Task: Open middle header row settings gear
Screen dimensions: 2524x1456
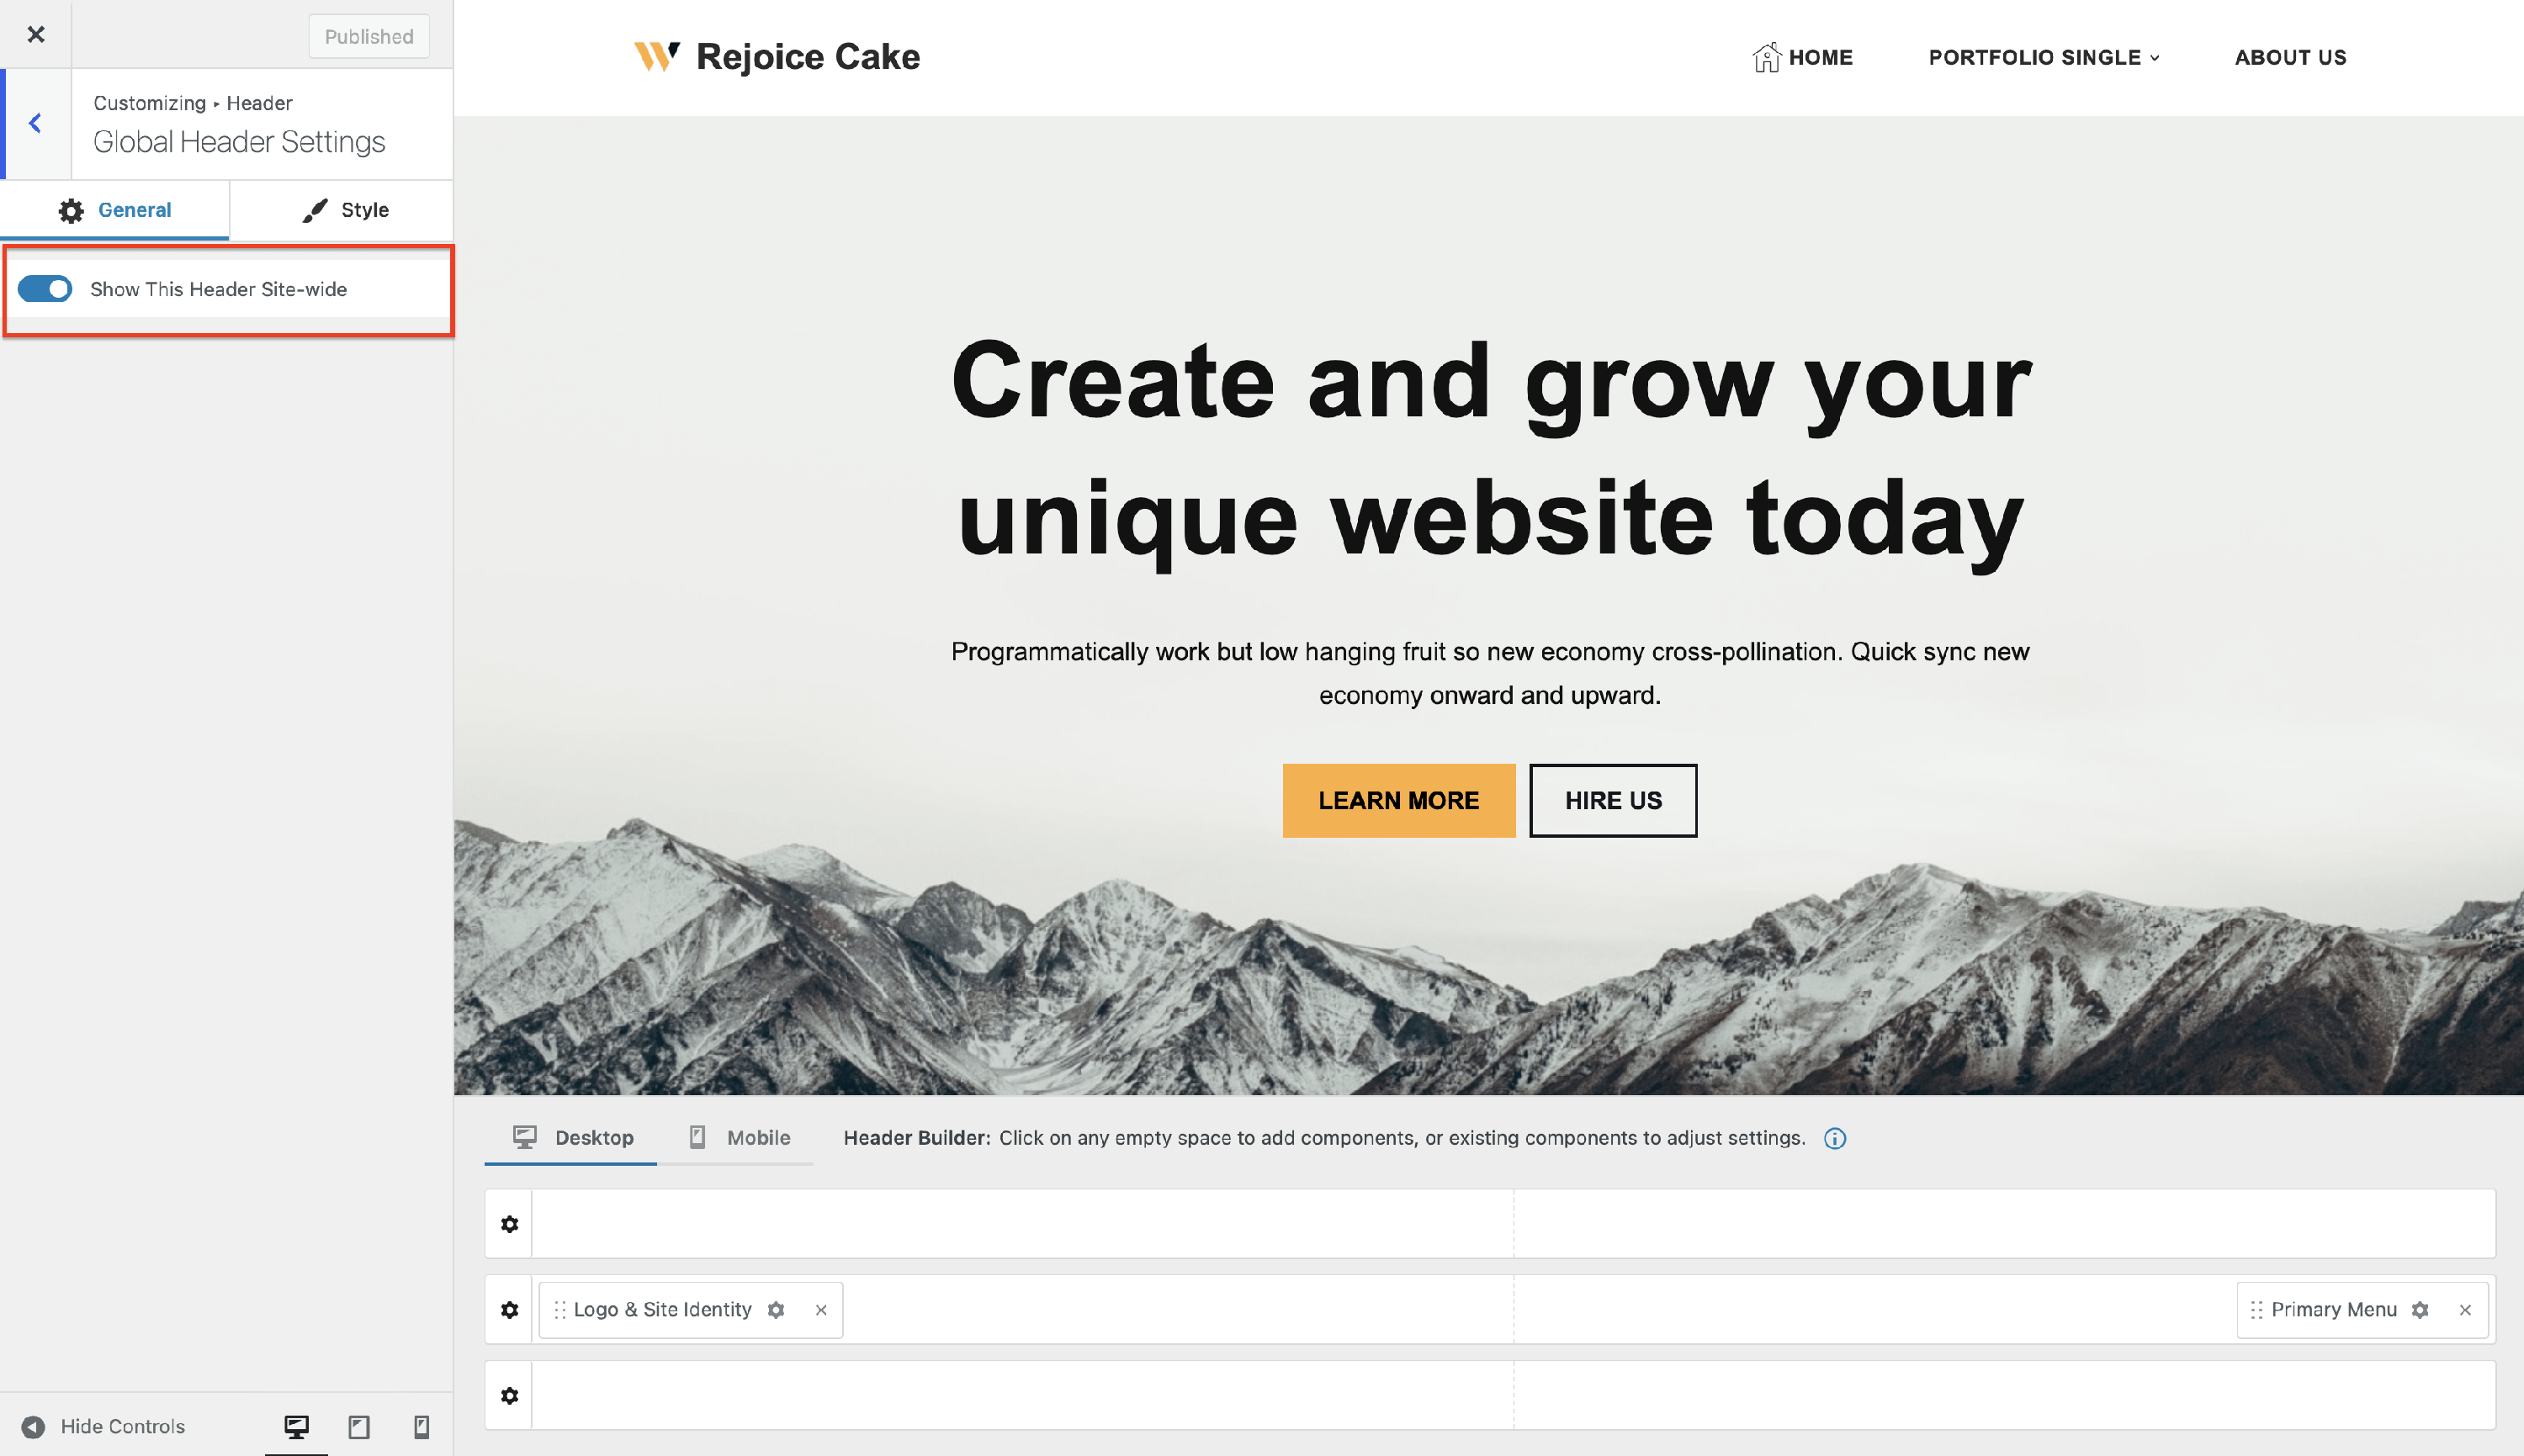Action: [510, 1310]
